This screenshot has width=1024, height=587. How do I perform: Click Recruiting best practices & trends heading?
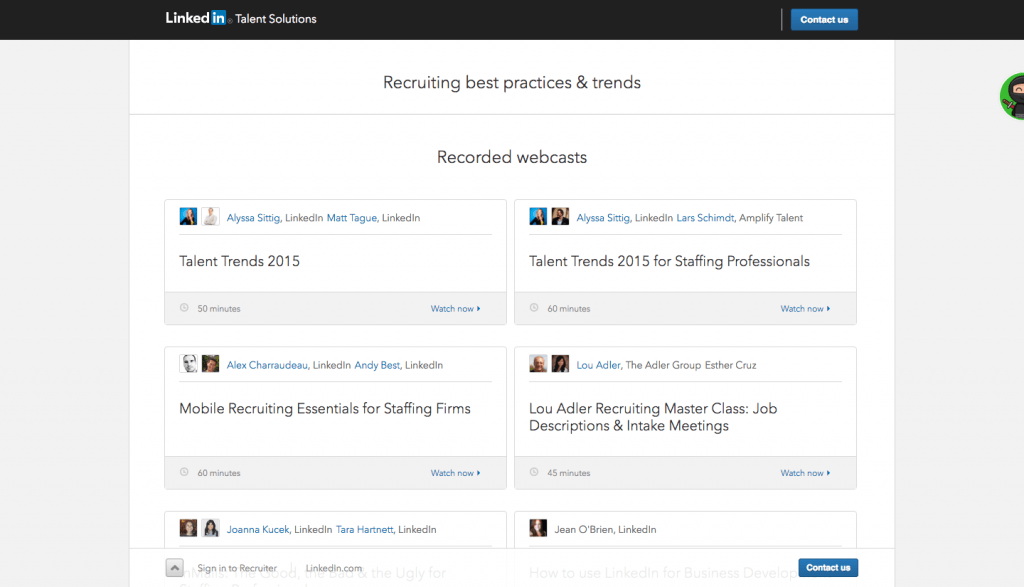512,83
